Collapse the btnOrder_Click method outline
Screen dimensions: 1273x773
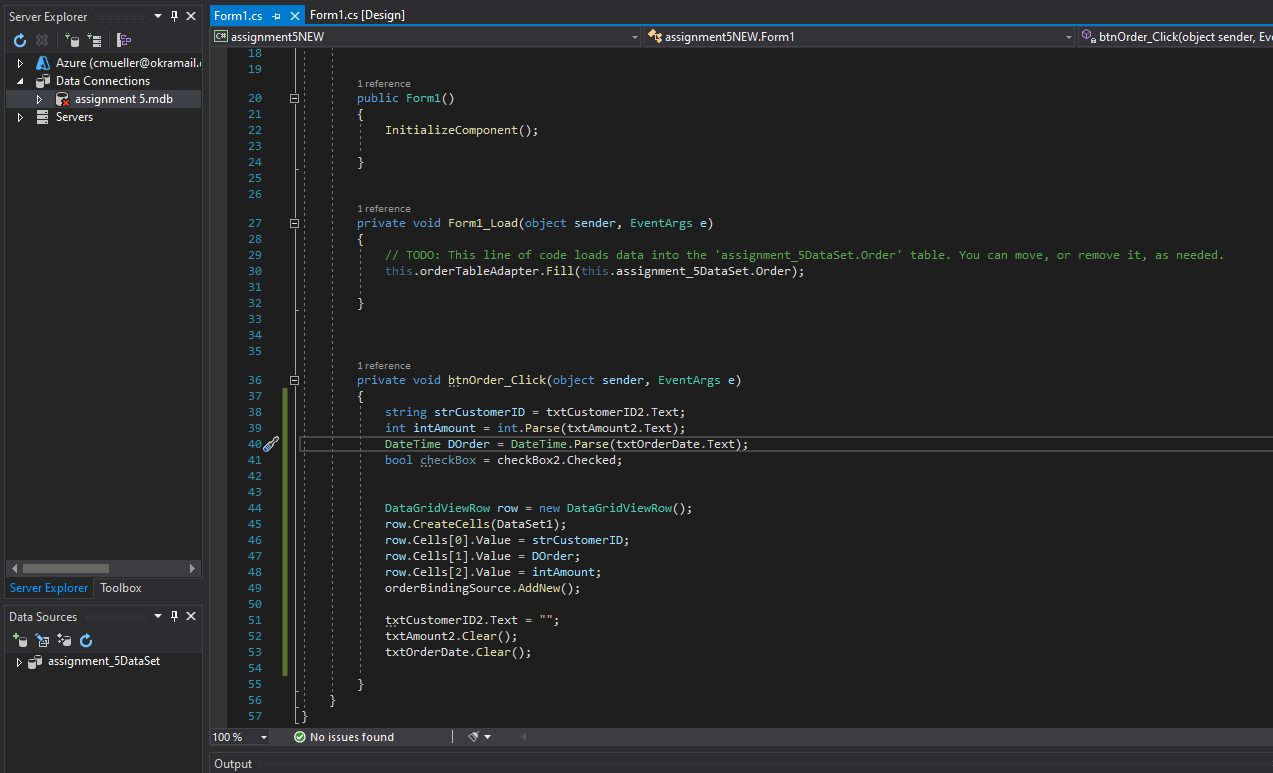(x=294, y=380)
